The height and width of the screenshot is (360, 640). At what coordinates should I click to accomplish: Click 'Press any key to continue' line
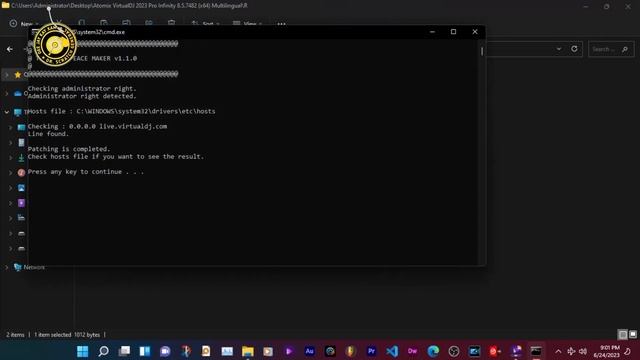[86, 172]
